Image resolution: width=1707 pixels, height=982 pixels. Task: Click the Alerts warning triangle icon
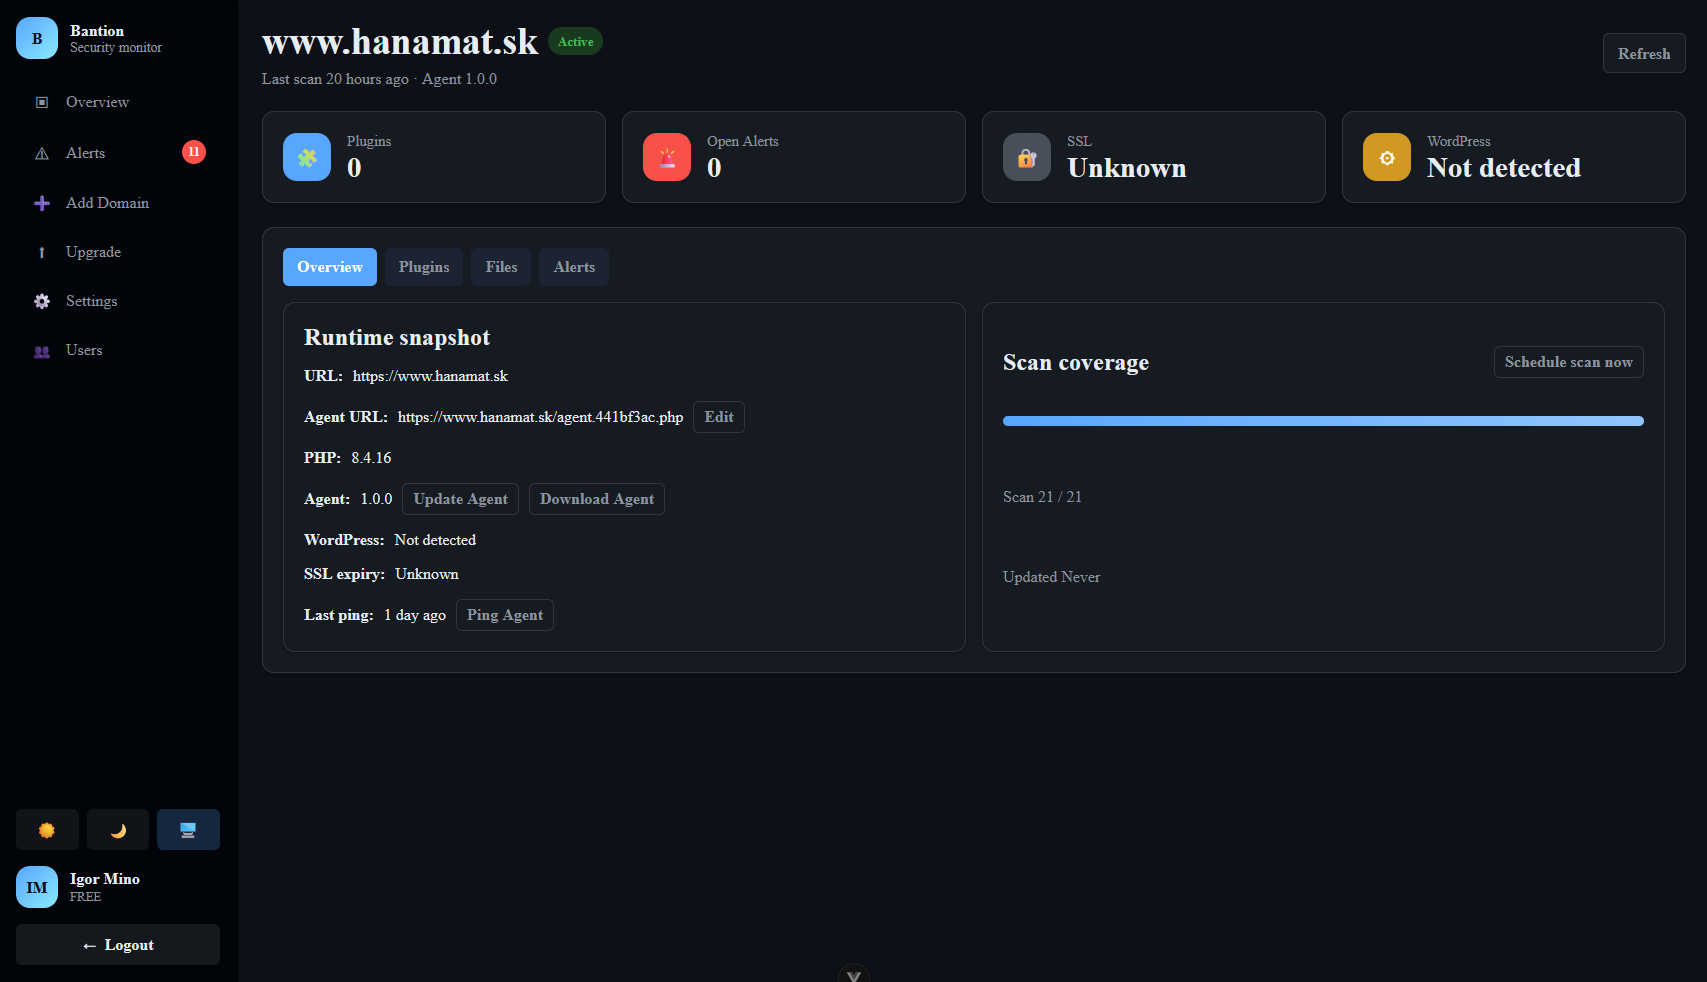pos(42,153)
